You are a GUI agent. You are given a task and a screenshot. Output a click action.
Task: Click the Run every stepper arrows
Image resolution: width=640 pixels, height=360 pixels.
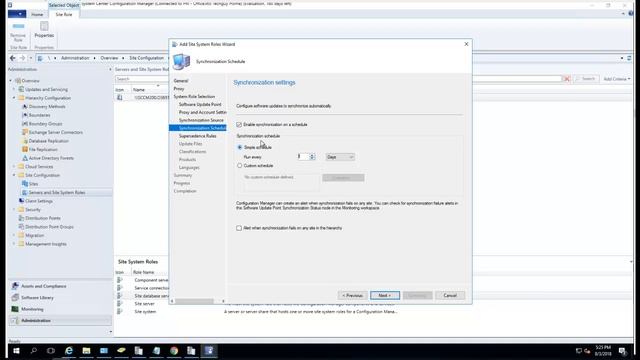312,157
